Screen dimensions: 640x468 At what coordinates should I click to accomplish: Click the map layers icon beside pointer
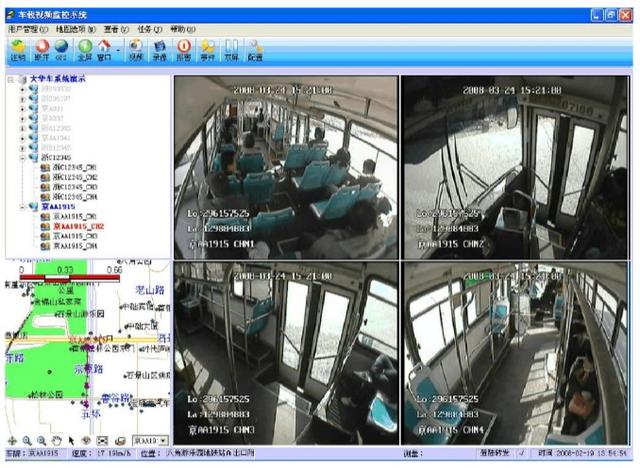86,441
